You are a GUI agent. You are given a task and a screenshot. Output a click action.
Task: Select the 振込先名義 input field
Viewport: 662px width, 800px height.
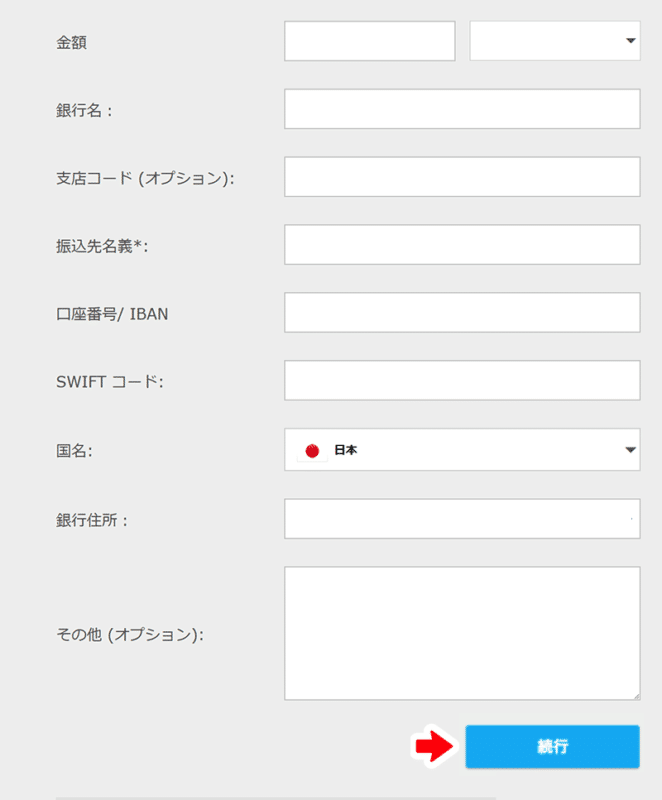click(462, 244)
